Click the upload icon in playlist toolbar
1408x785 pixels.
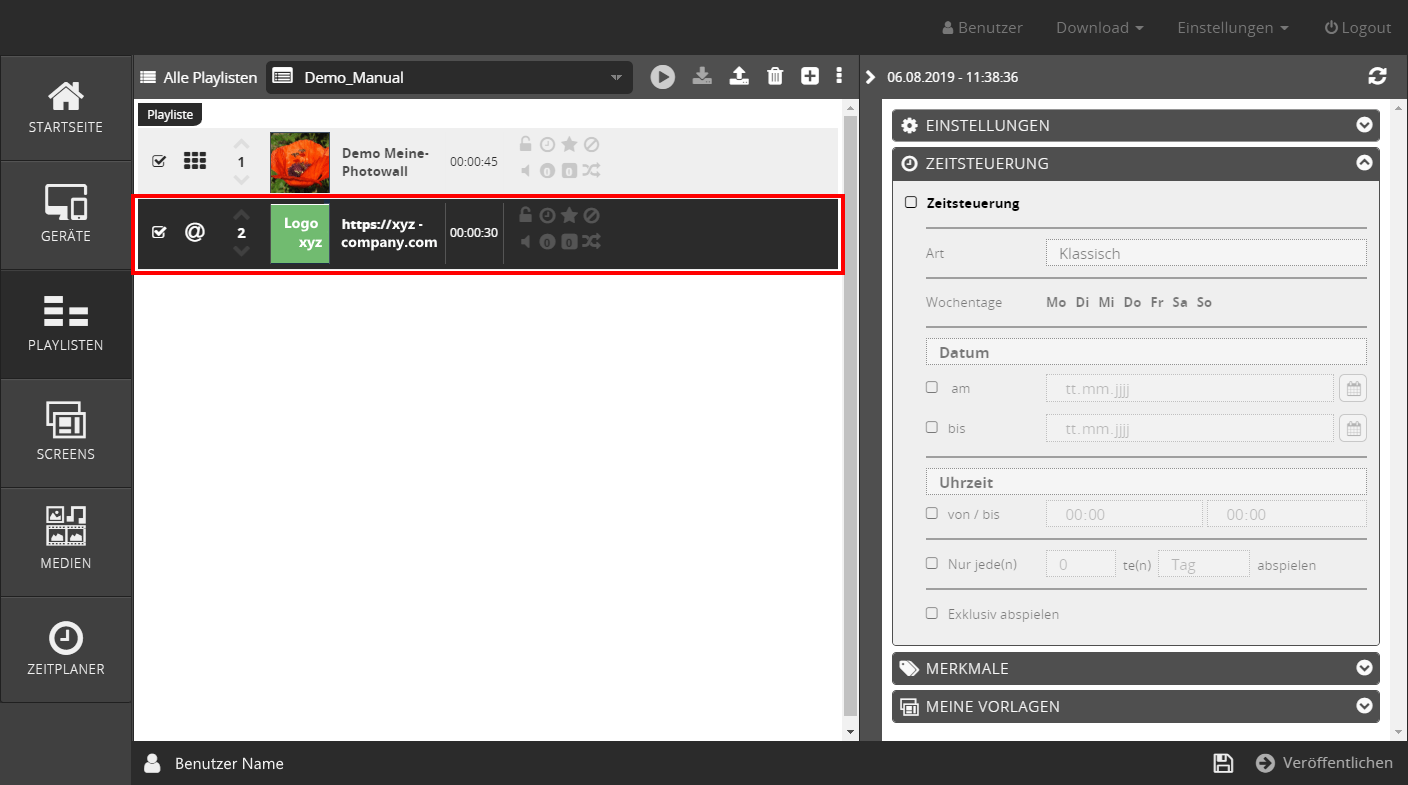739,77
